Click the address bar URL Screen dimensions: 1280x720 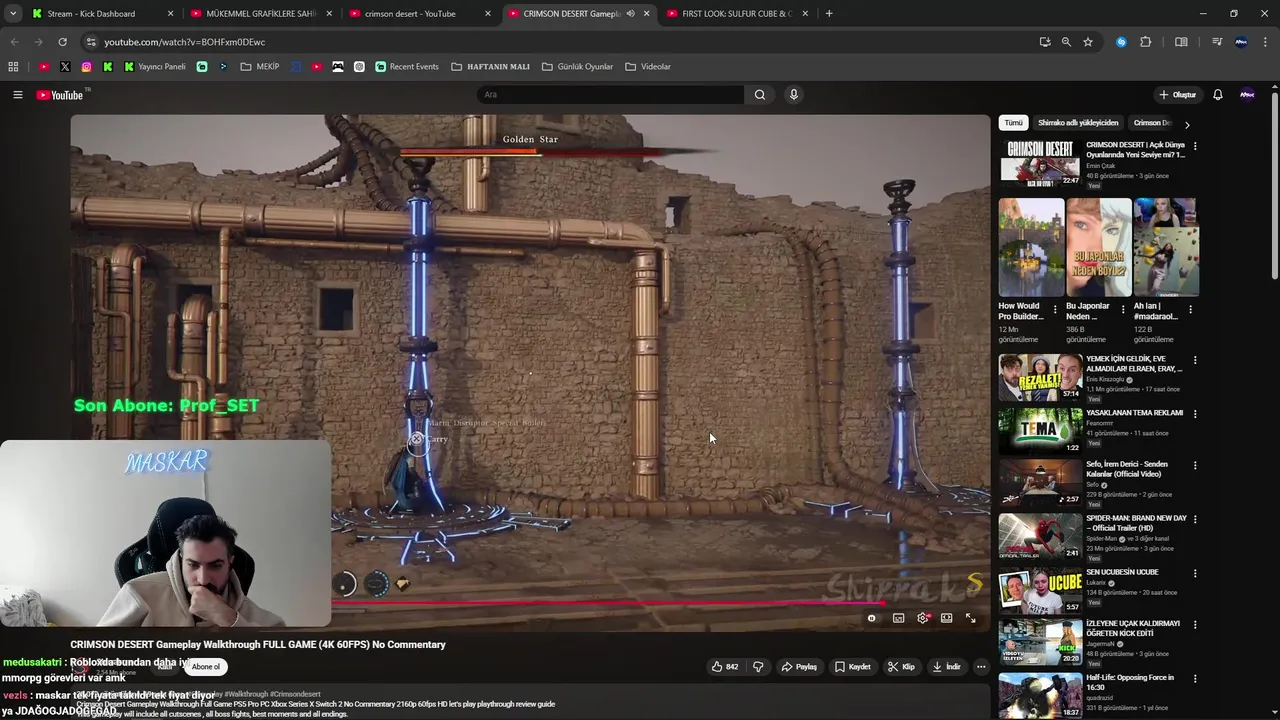(185, 42)
